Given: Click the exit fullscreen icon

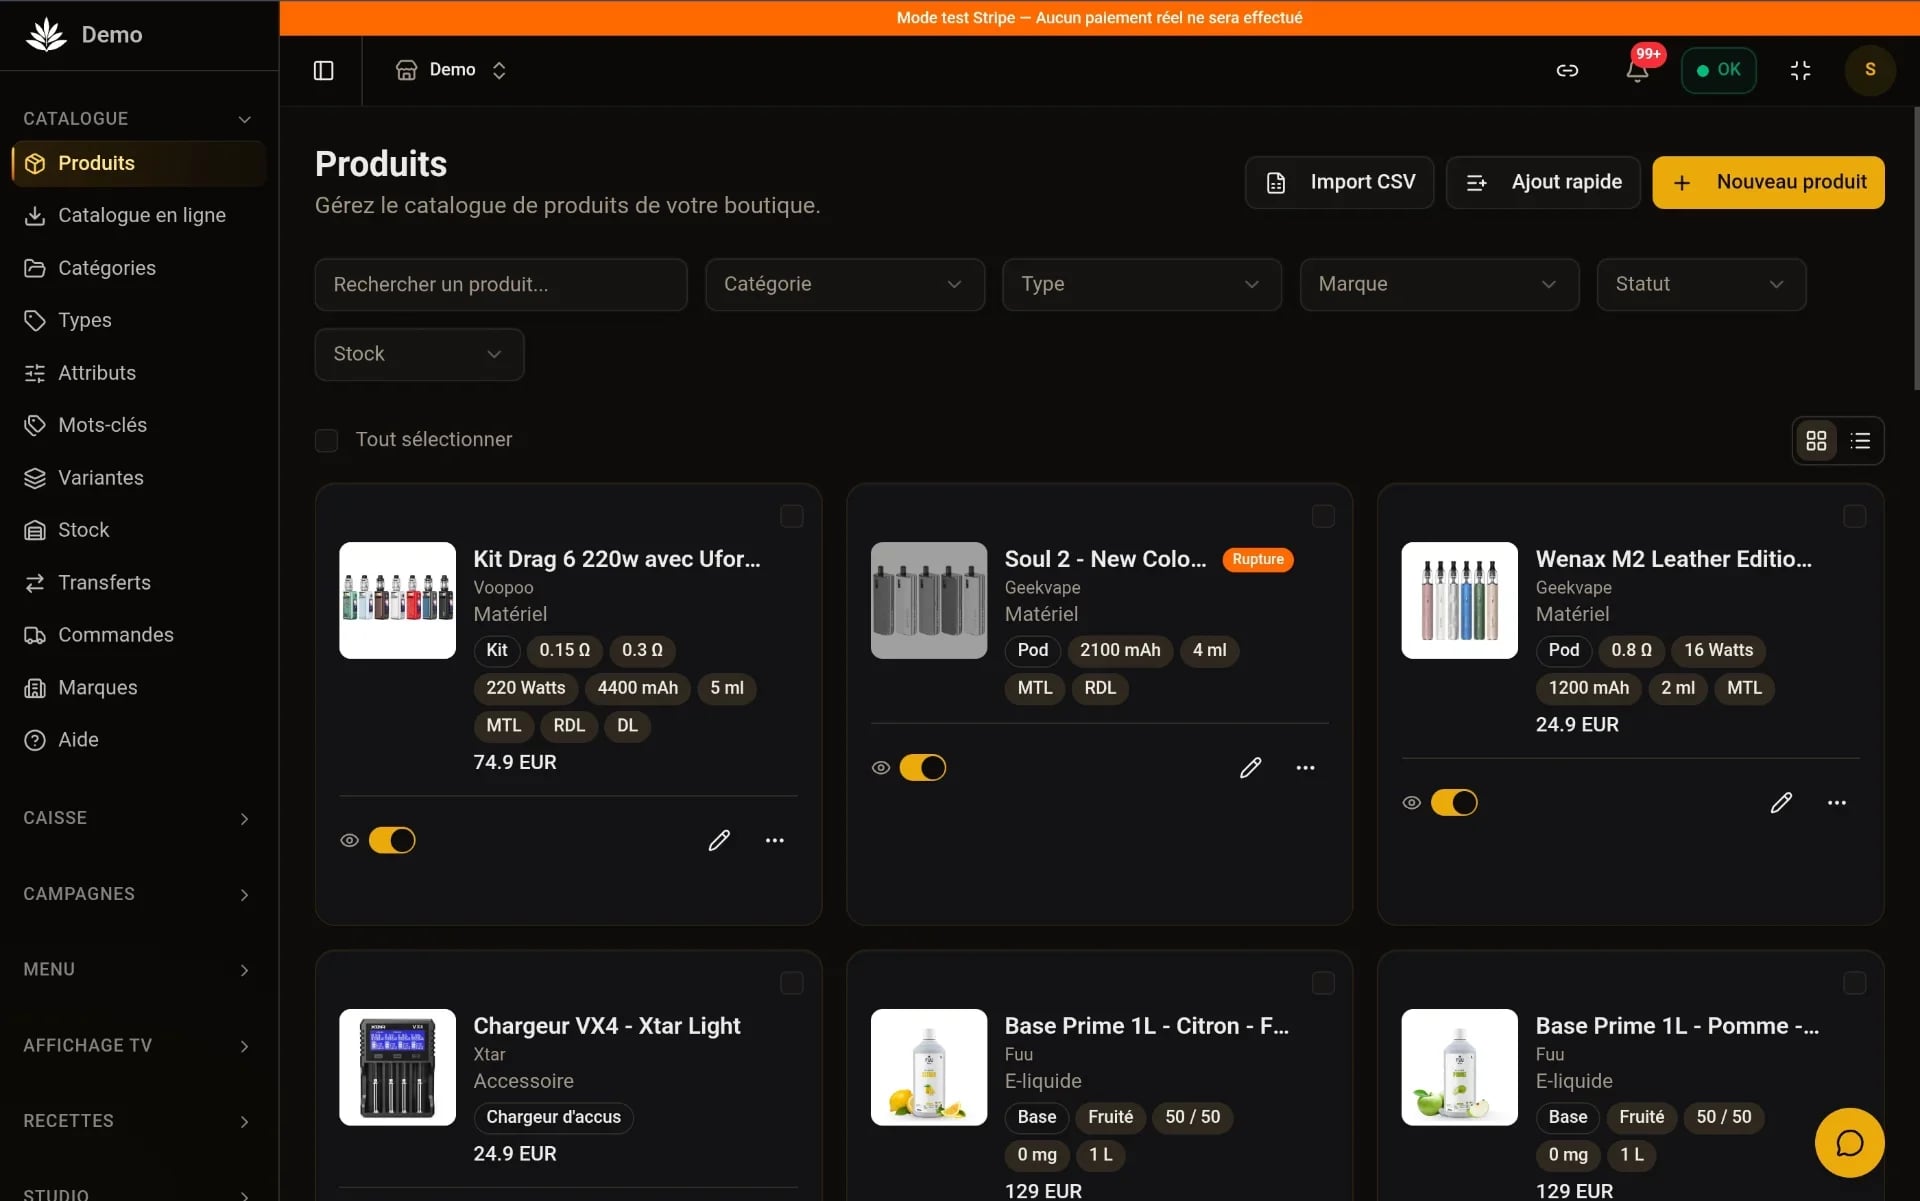Looking at the screenshot, I should click(x=1800, y=70).
